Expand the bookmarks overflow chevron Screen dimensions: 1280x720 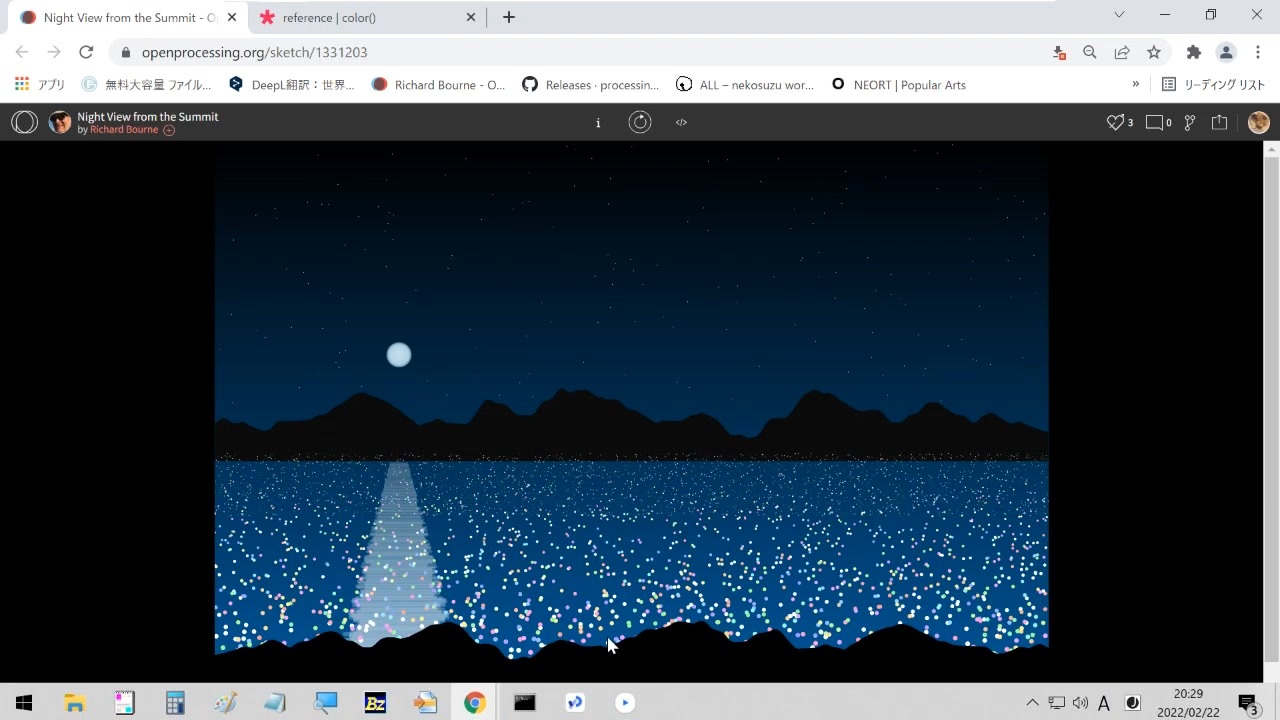pos(1135,84)
